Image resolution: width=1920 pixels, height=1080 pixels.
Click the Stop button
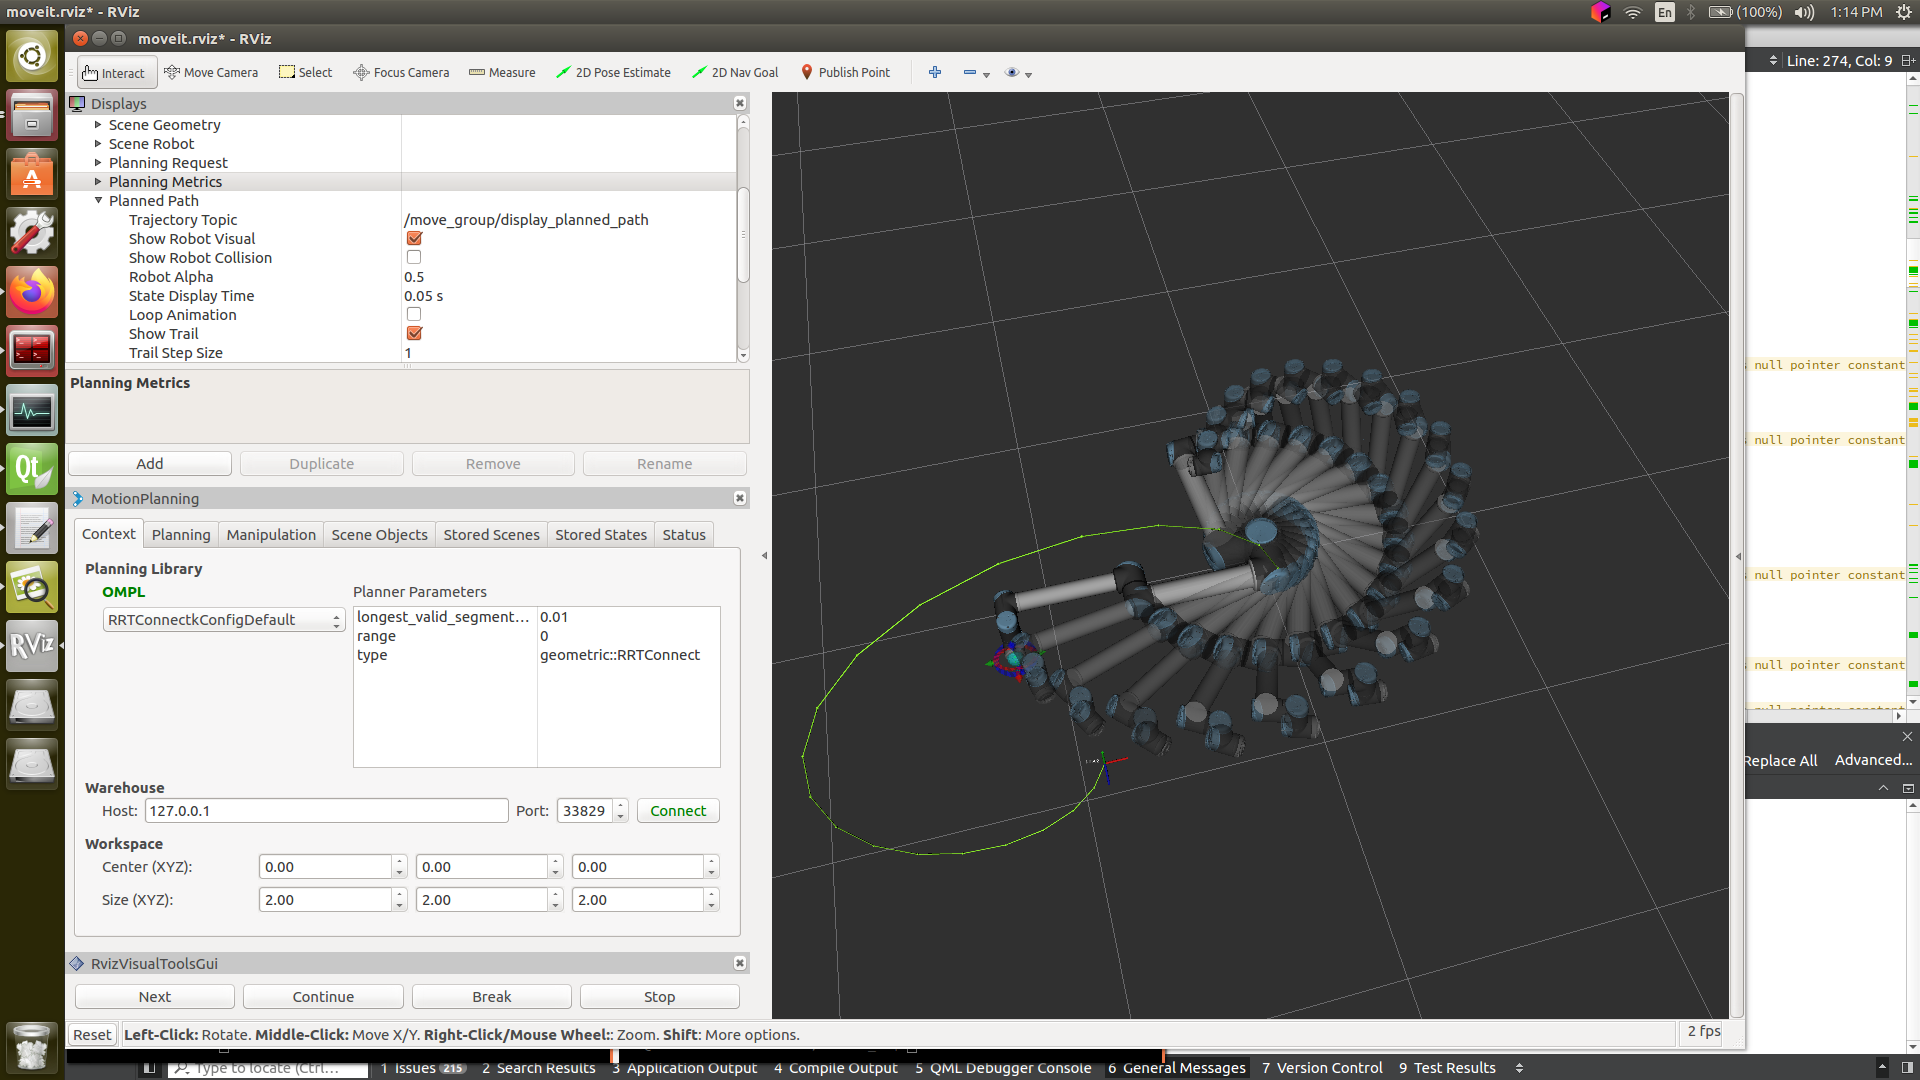[x=660, y=997]
